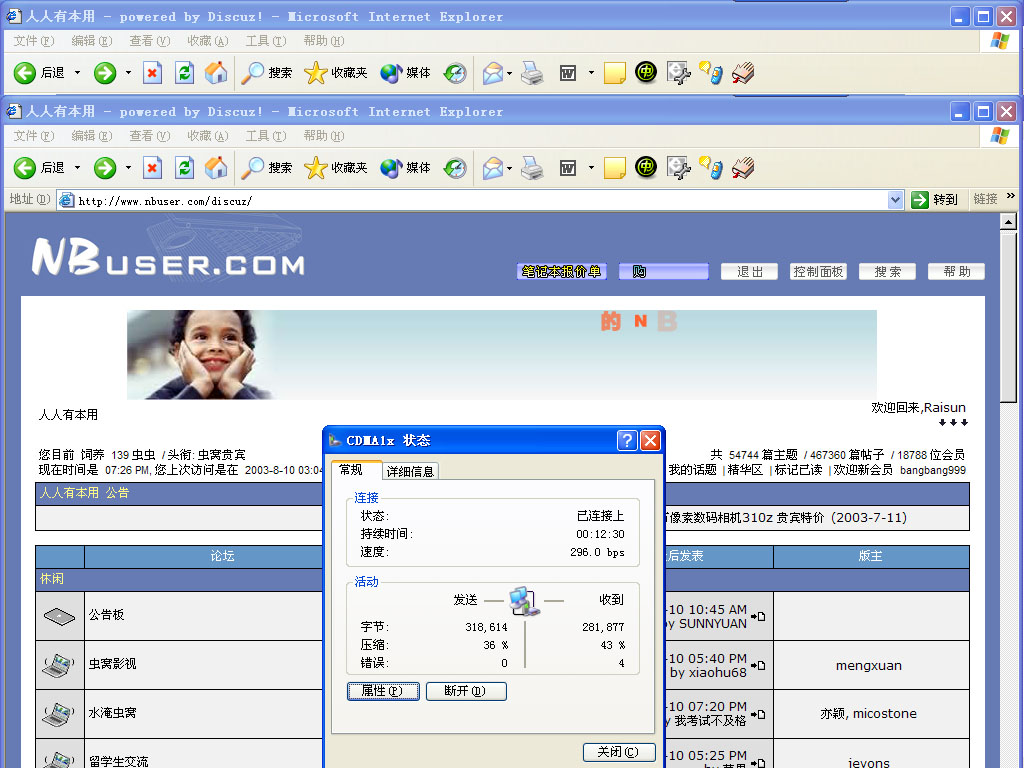Click the Messenger icon in the front IE toolbar
This screenshot has width=1024, height=768.
click(x=711, y=167)
